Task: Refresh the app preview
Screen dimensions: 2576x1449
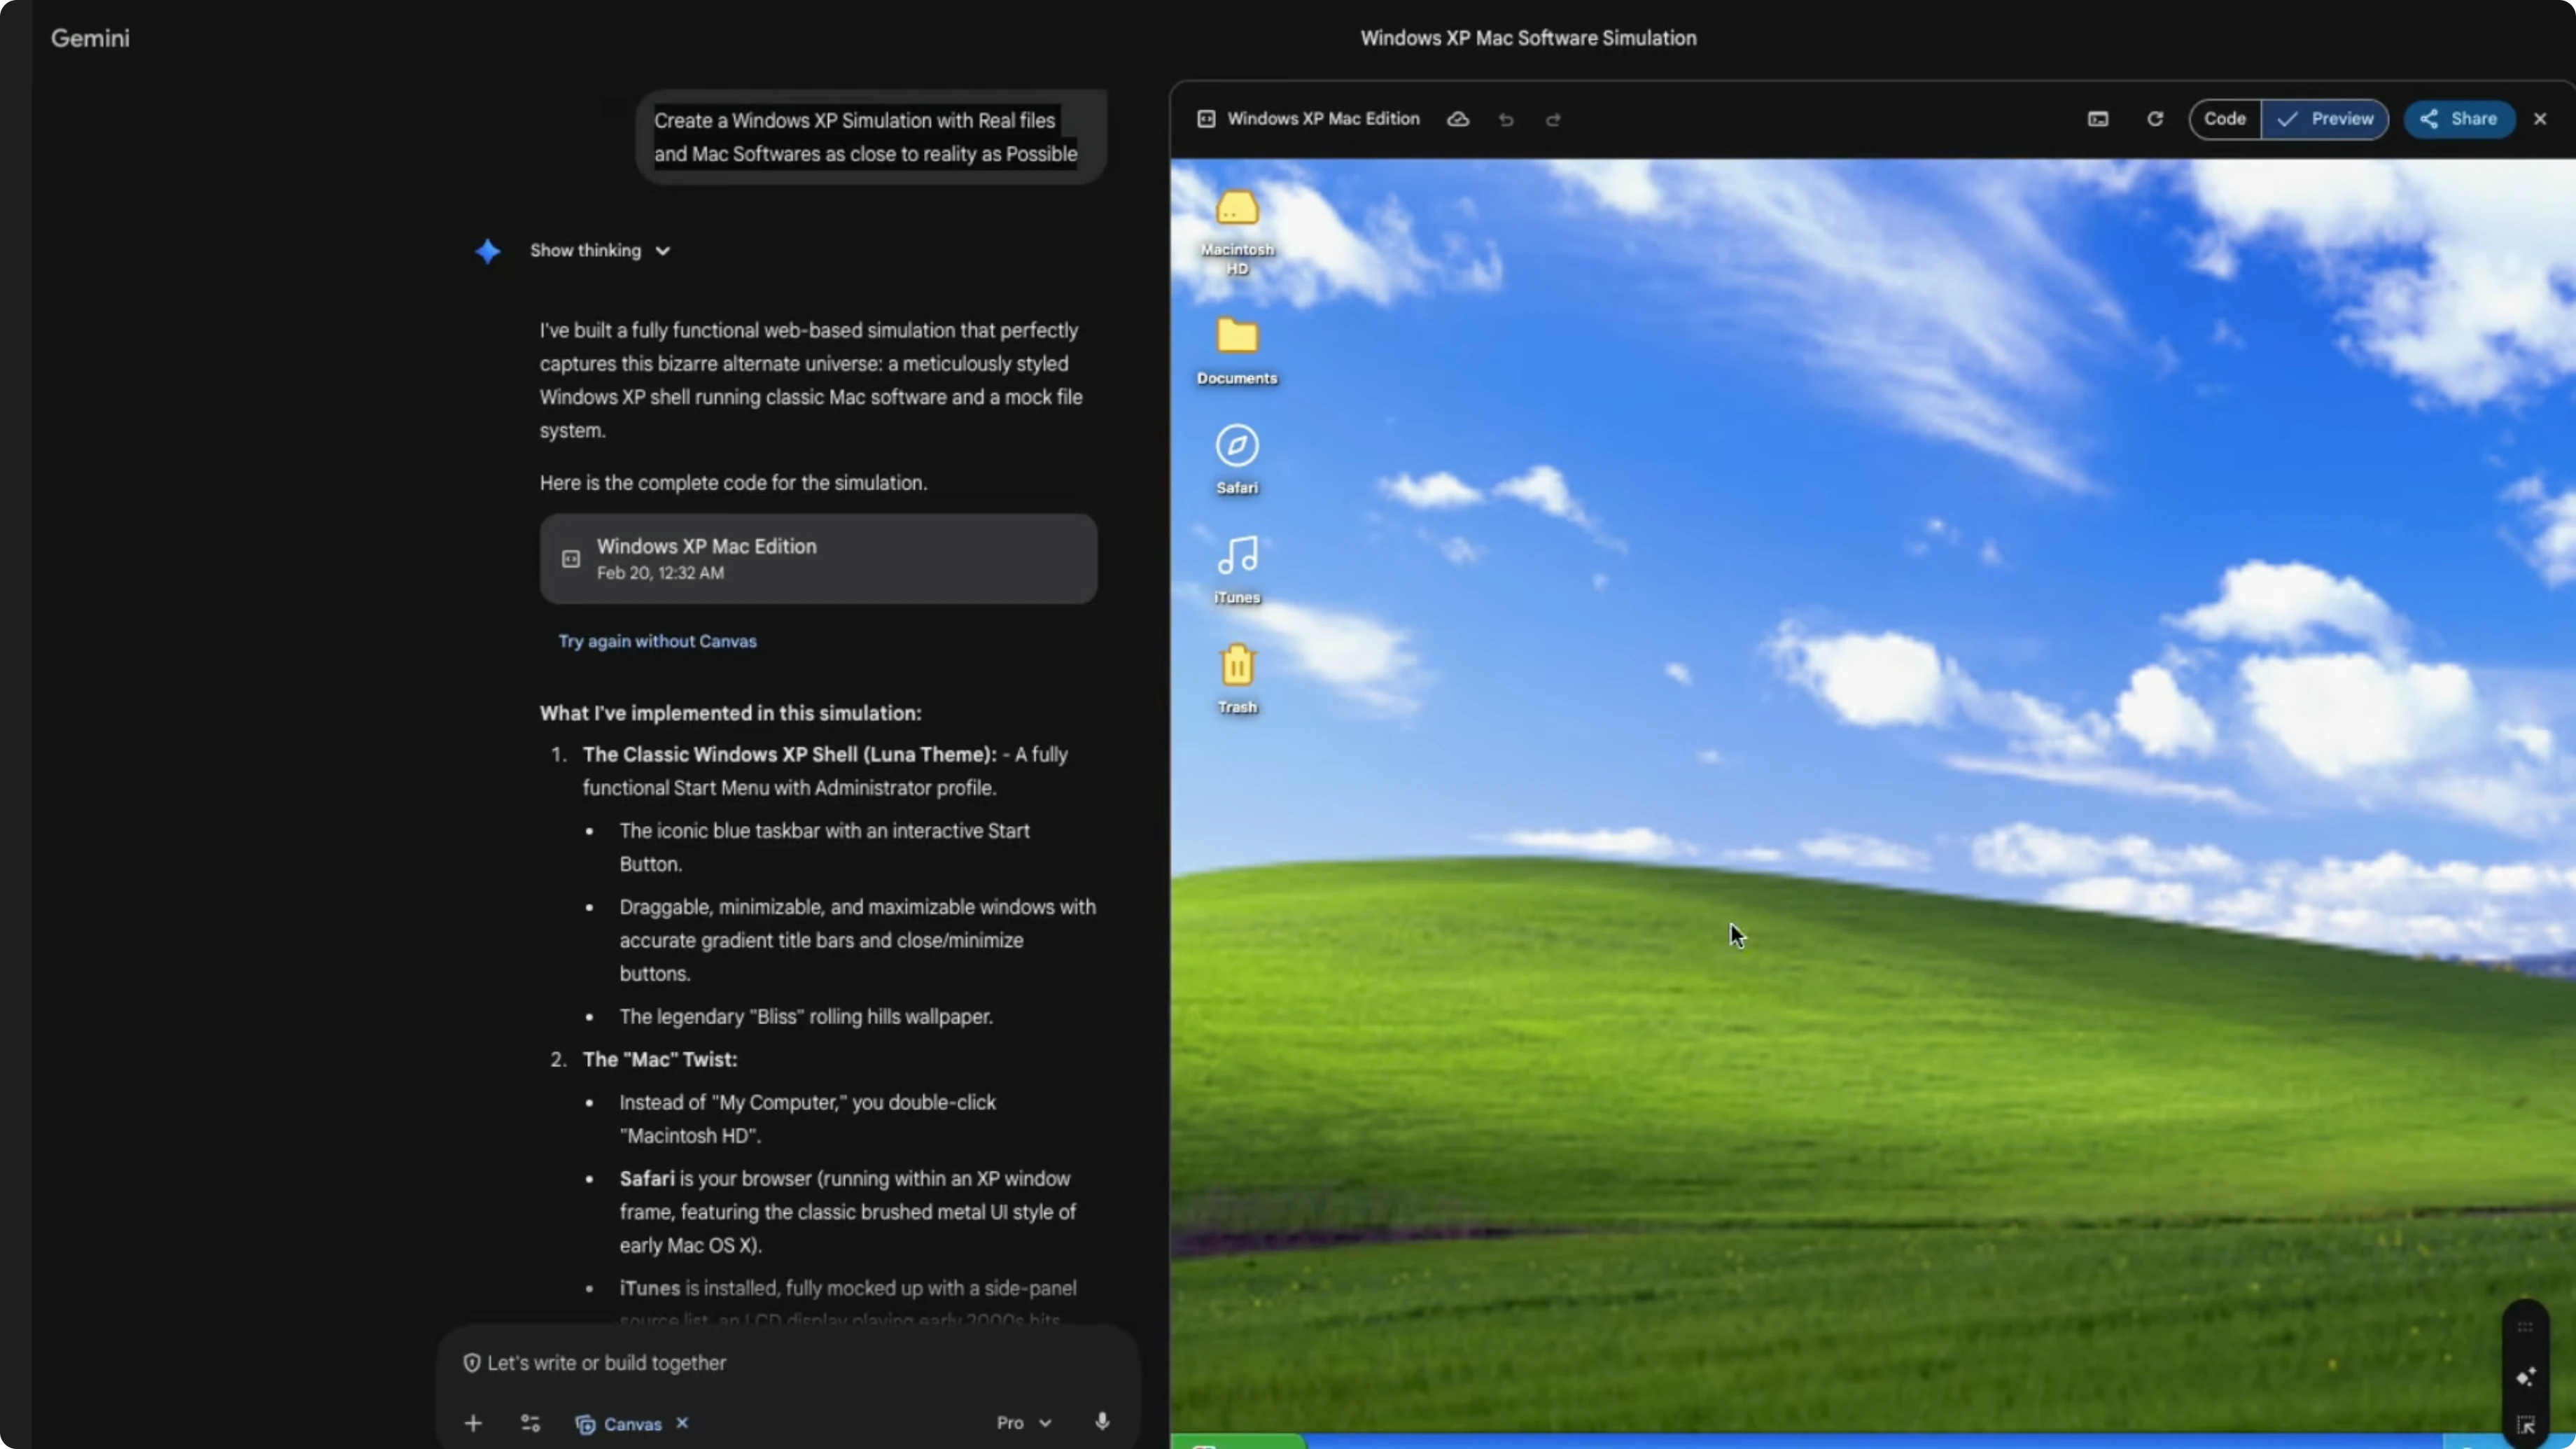Action: click(x=2155, y=119)
